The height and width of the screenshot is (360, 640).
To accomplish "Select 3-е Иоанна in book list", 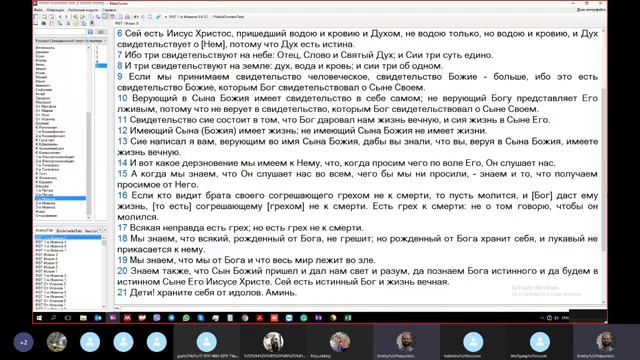I will click(45, 207).
